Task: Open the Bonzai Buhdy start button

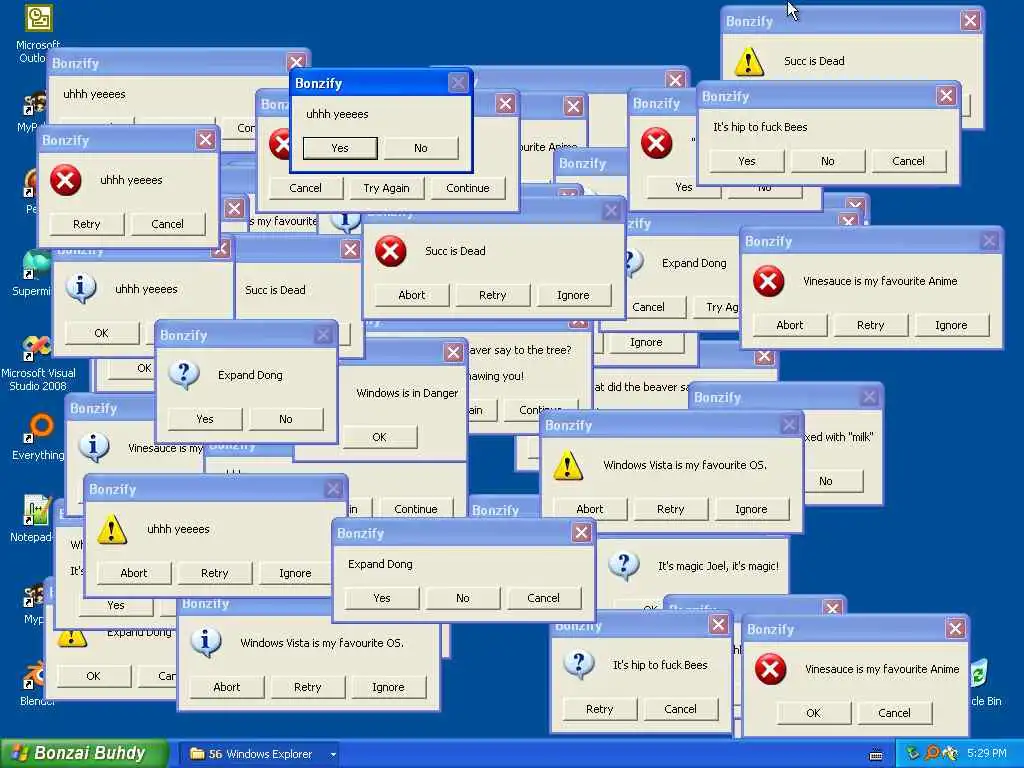Action: (x=84, y=754)
